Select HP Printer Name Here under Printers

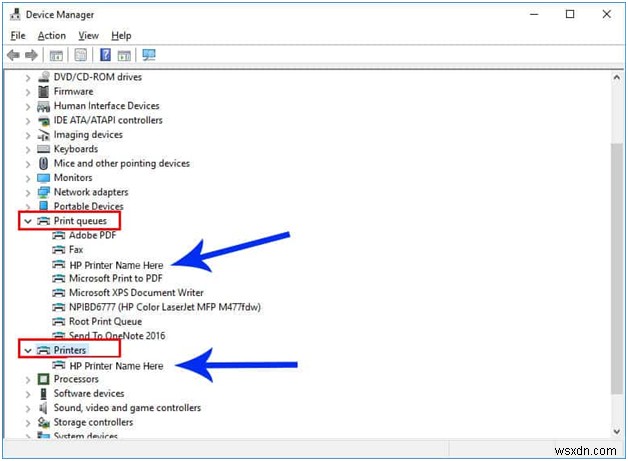pos(116,366)
